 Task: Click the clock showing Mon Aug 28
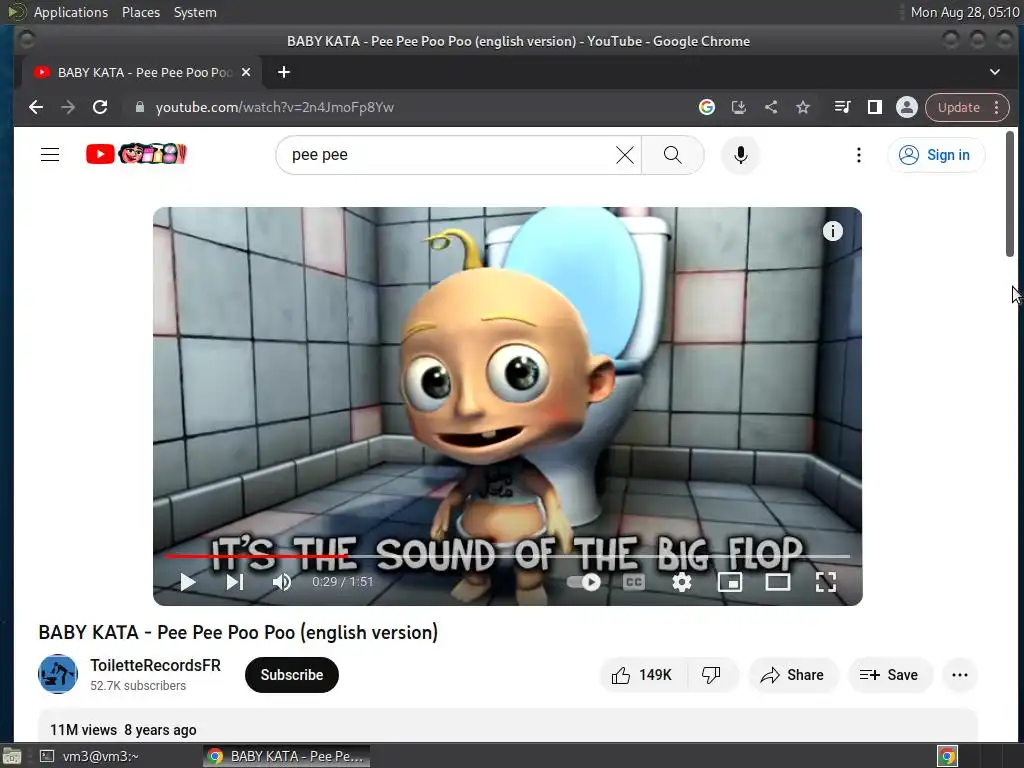(965, 12)
